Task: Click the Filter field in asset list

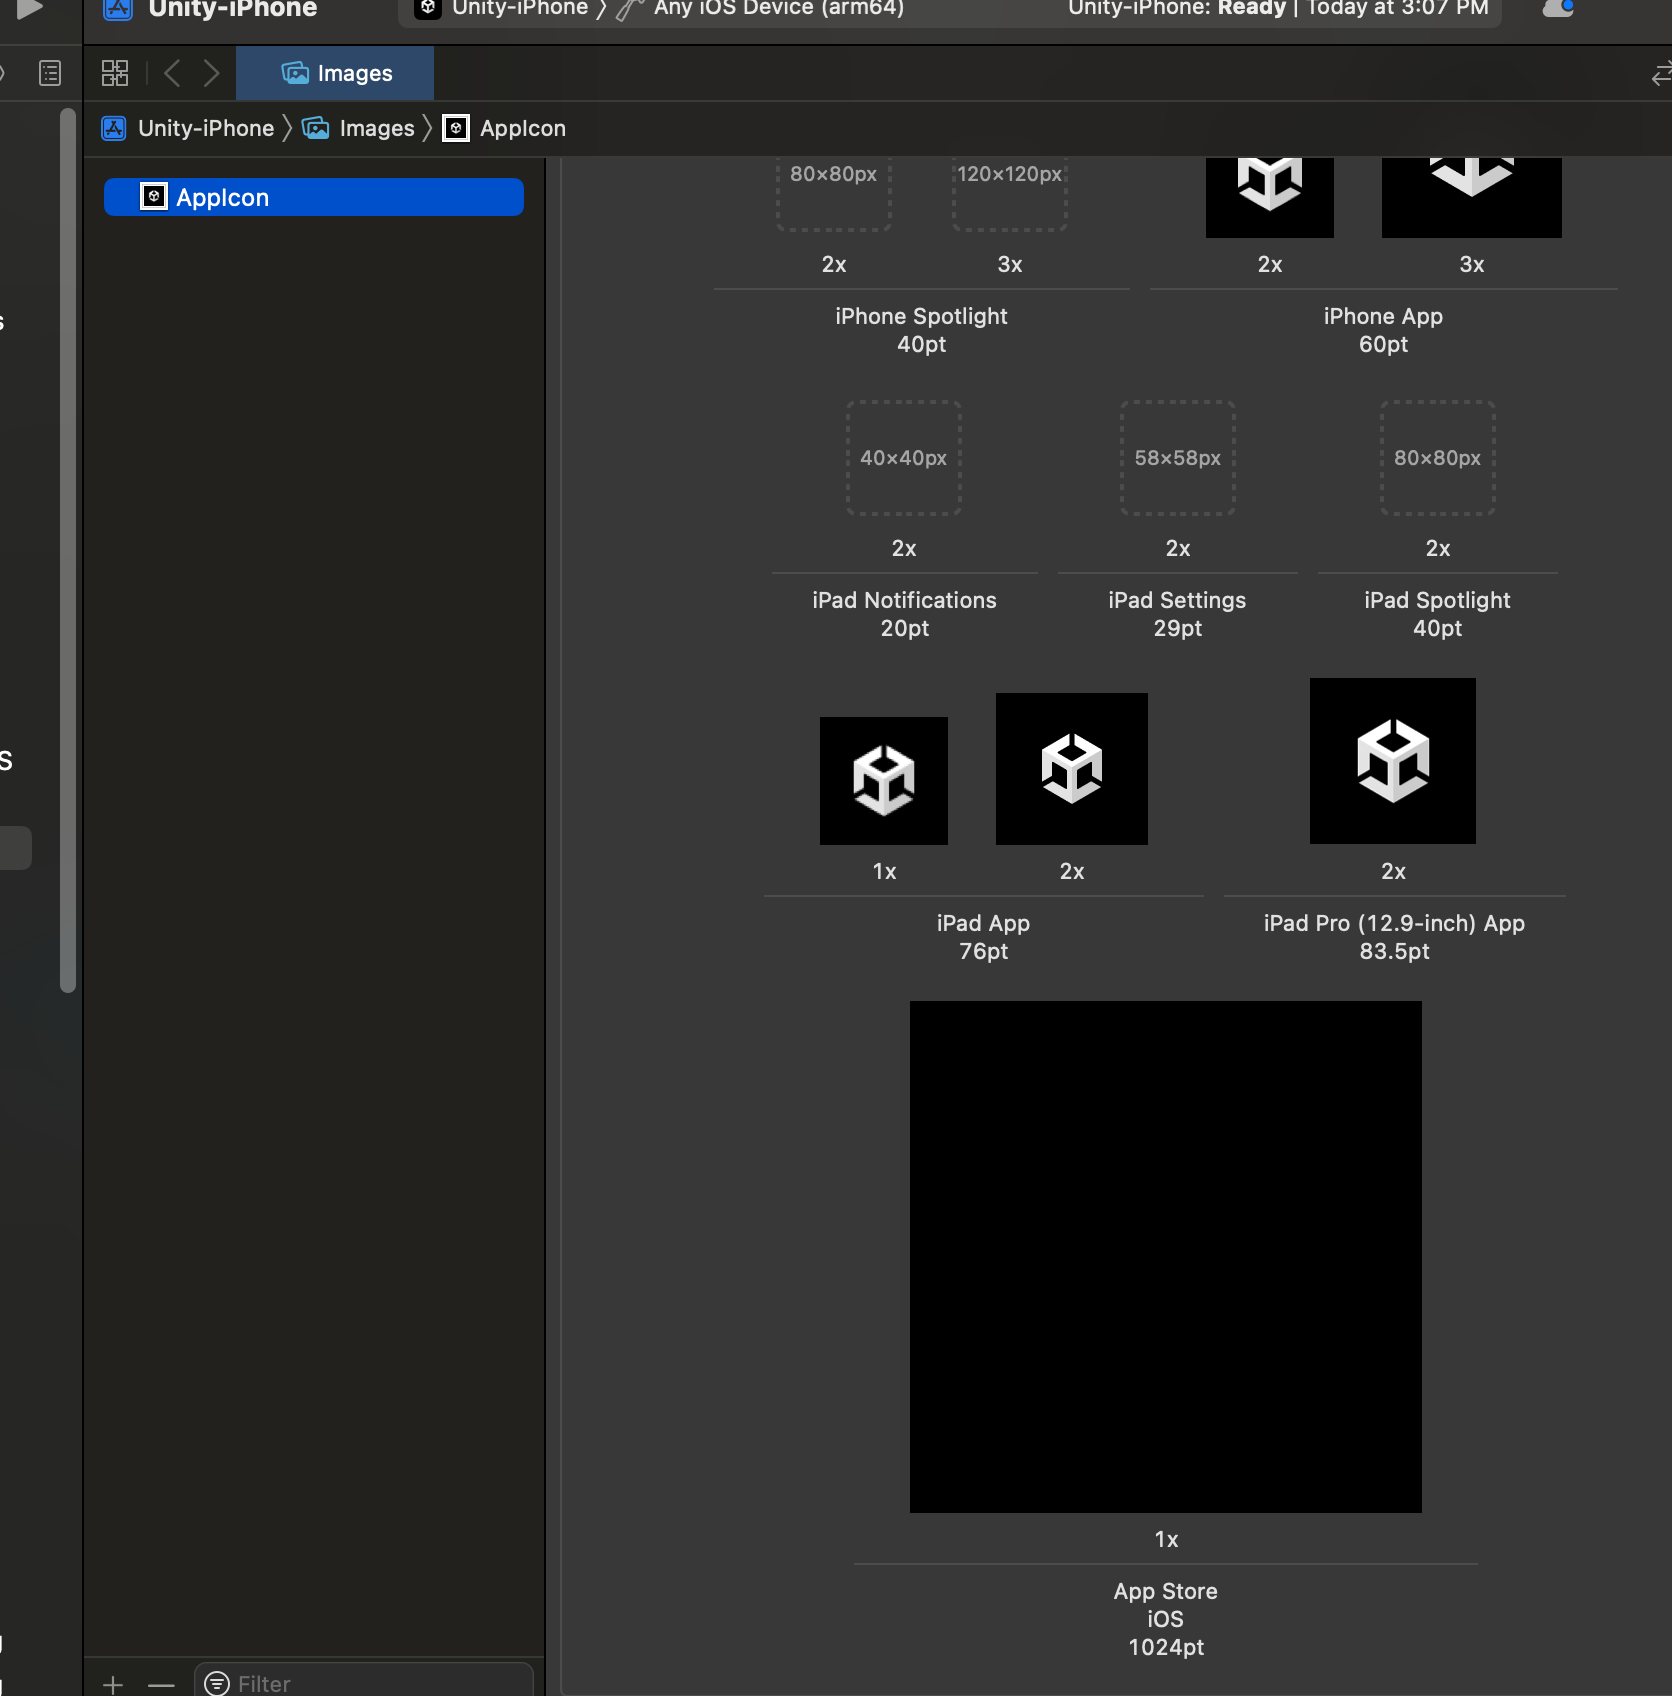Action: click(364, 1683)
